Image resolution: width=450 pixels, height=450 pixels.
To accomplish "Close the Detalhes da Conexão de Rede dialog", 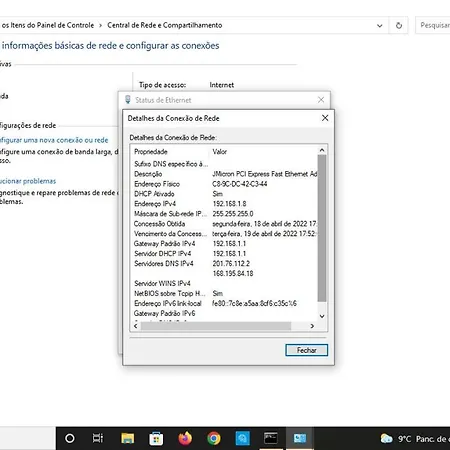I will pos(325,118).
